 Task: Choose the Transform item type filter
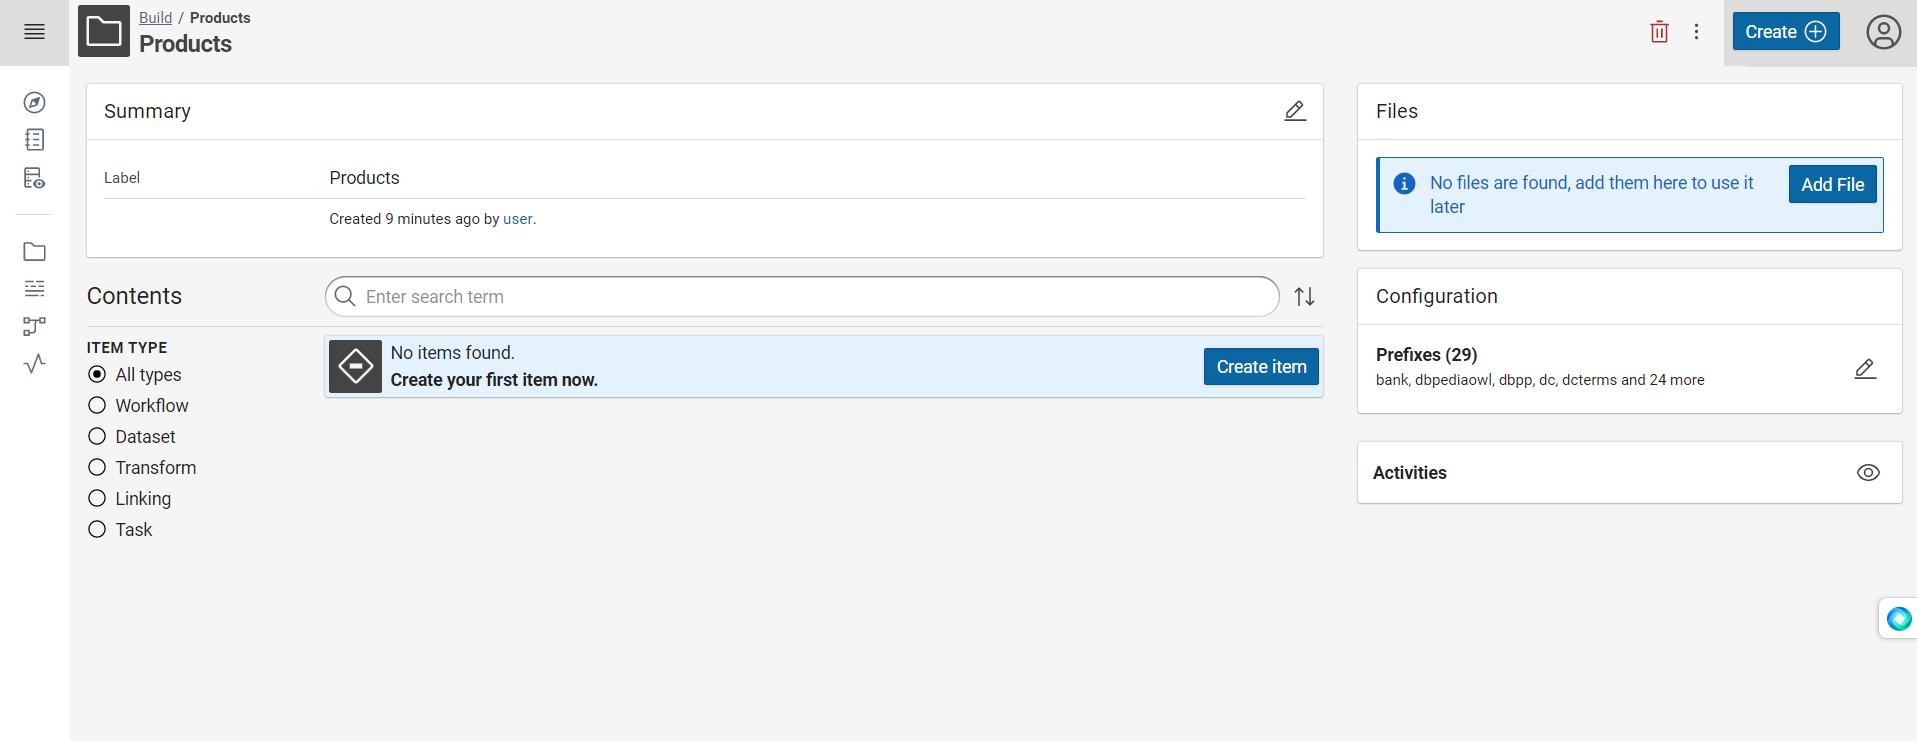(97, 468)
